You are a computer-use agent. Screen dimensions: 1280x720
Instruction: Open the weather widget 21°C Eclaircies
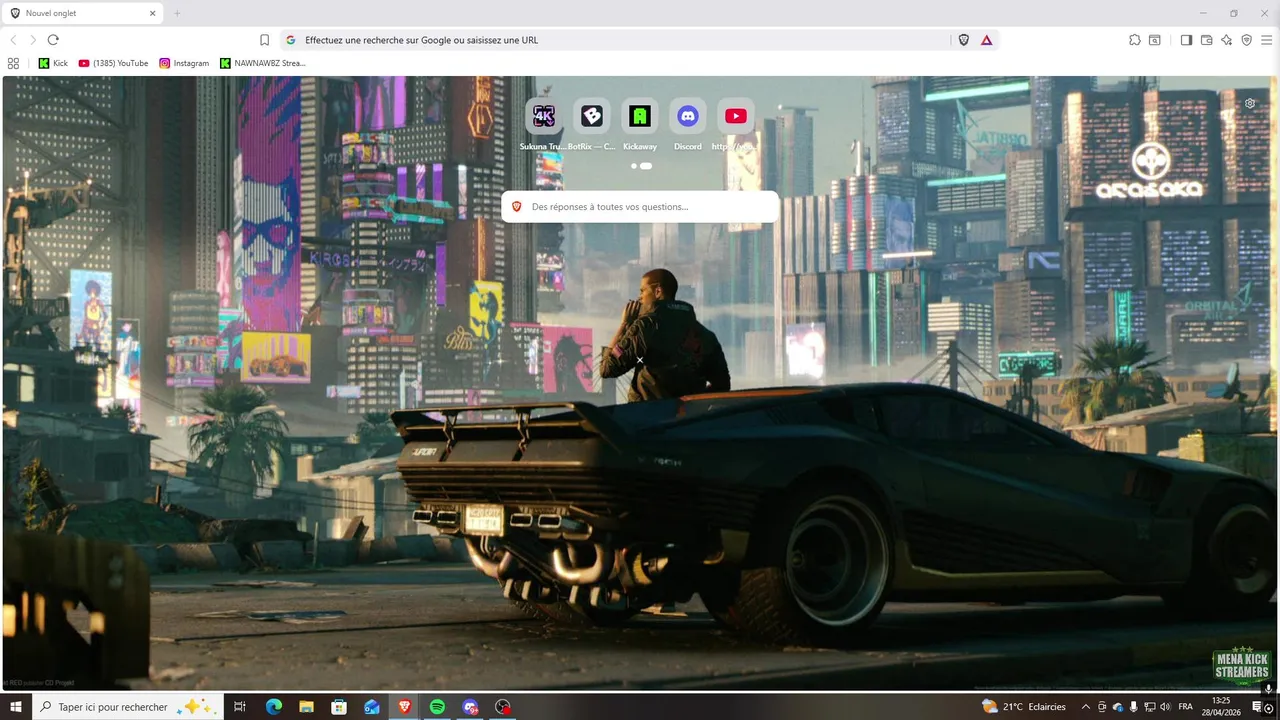pyautogui.click(x=1023, y=707)
